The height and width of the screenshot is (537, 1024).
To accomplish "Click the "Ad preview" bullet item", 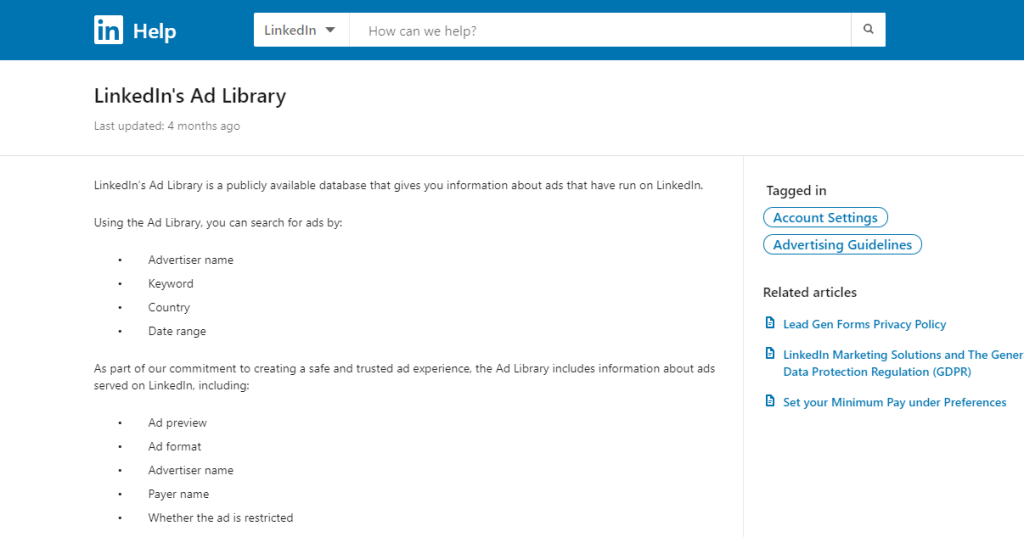I will point(178,423).
